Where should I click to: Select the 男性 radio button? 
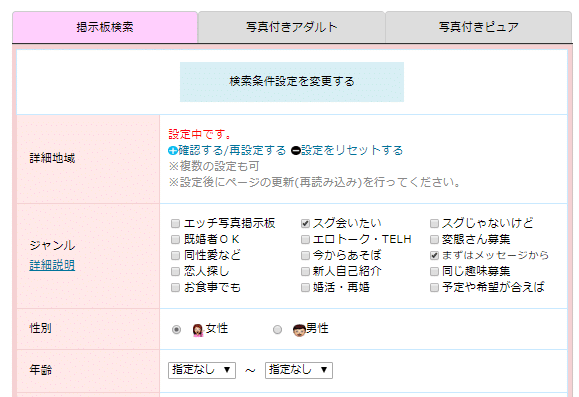tap(277, 329)
